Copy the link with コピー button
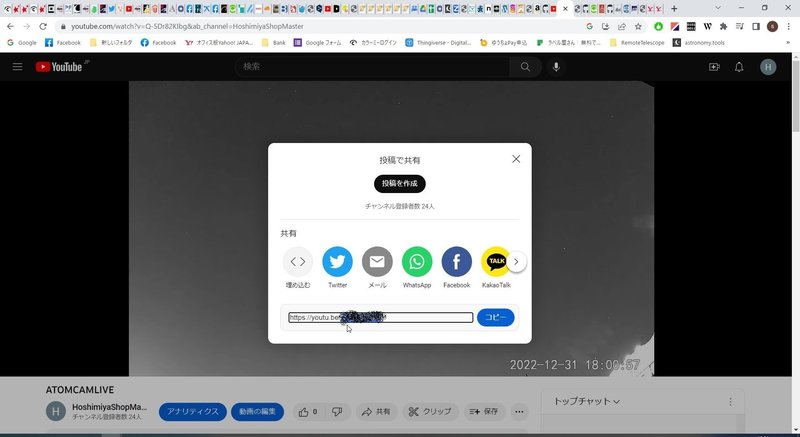 click(495, 318)
